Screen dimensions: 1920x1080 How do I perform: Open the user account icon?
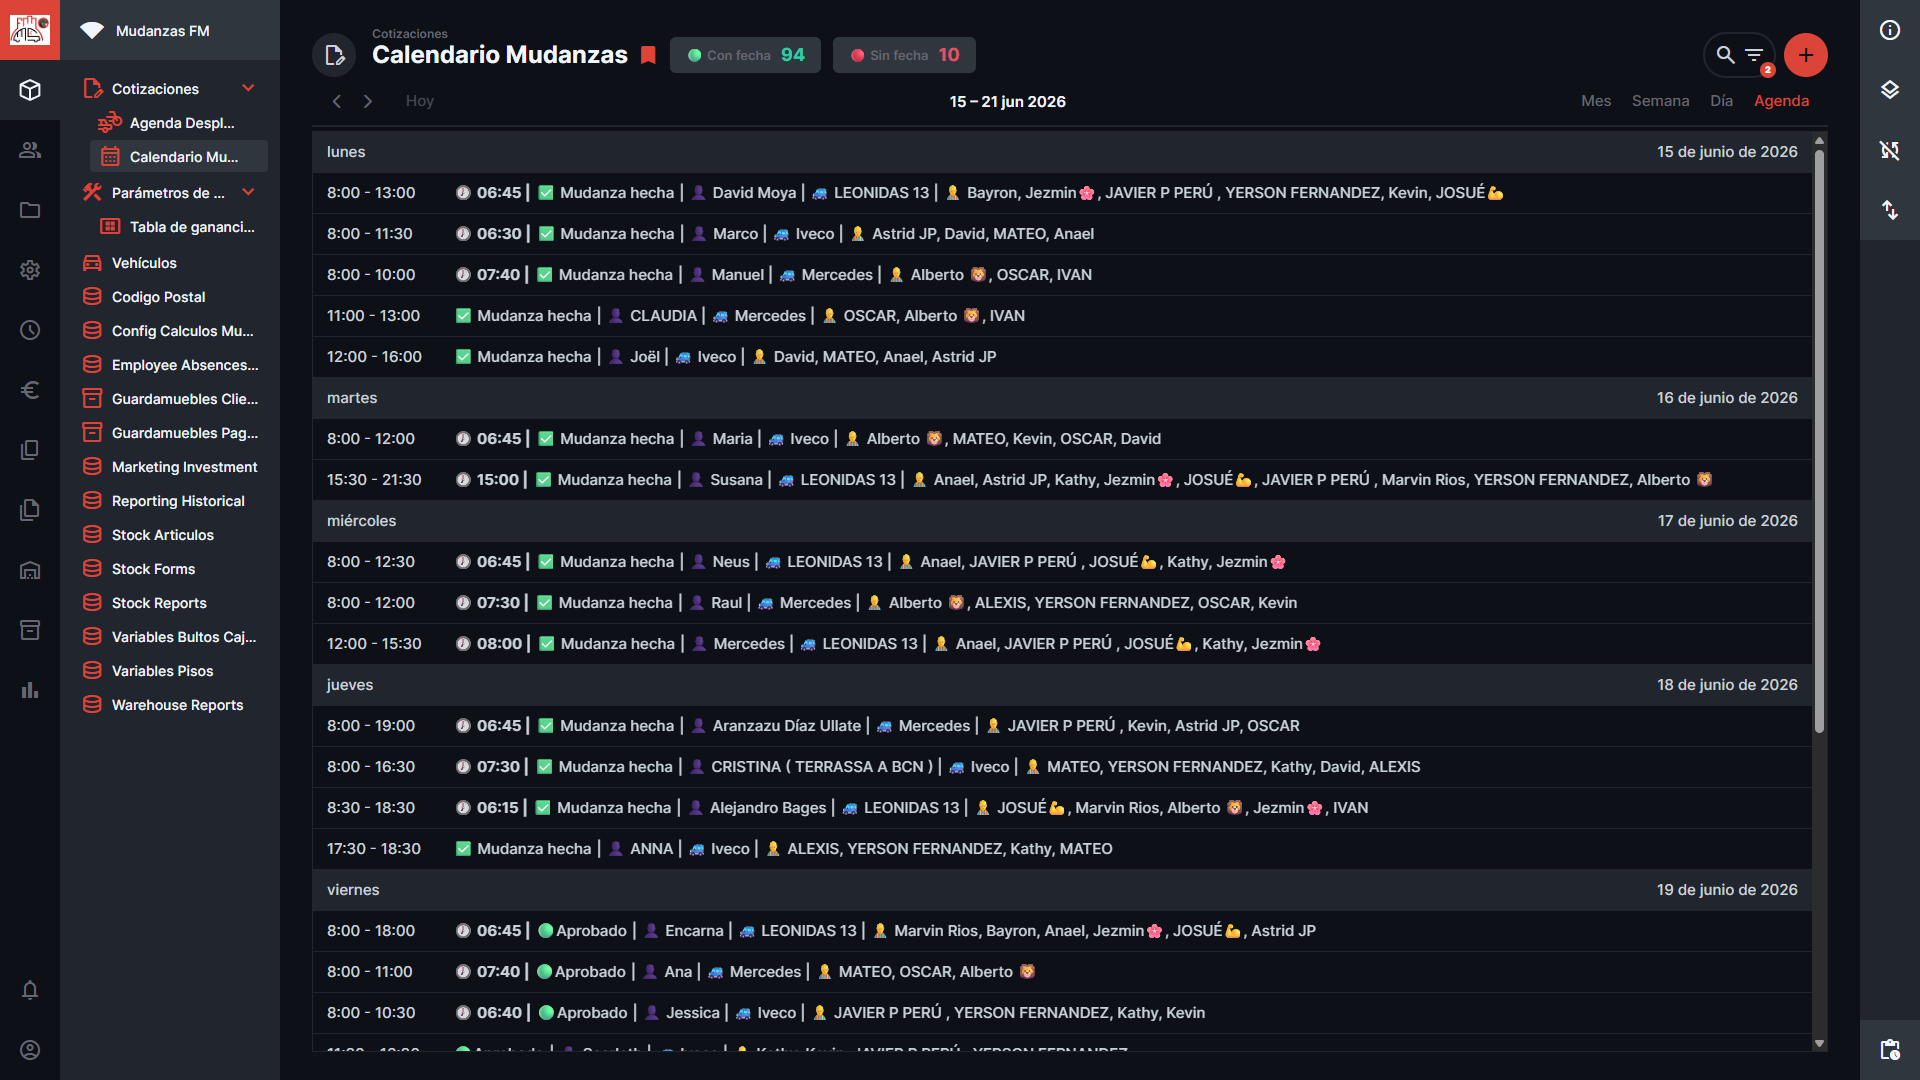click(x=30, y=1050)
